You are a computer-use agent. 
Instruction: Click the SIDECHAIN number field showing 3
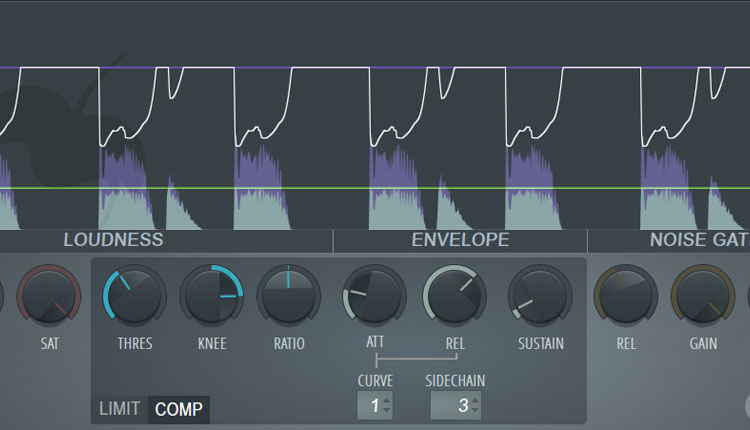[455, 406]
